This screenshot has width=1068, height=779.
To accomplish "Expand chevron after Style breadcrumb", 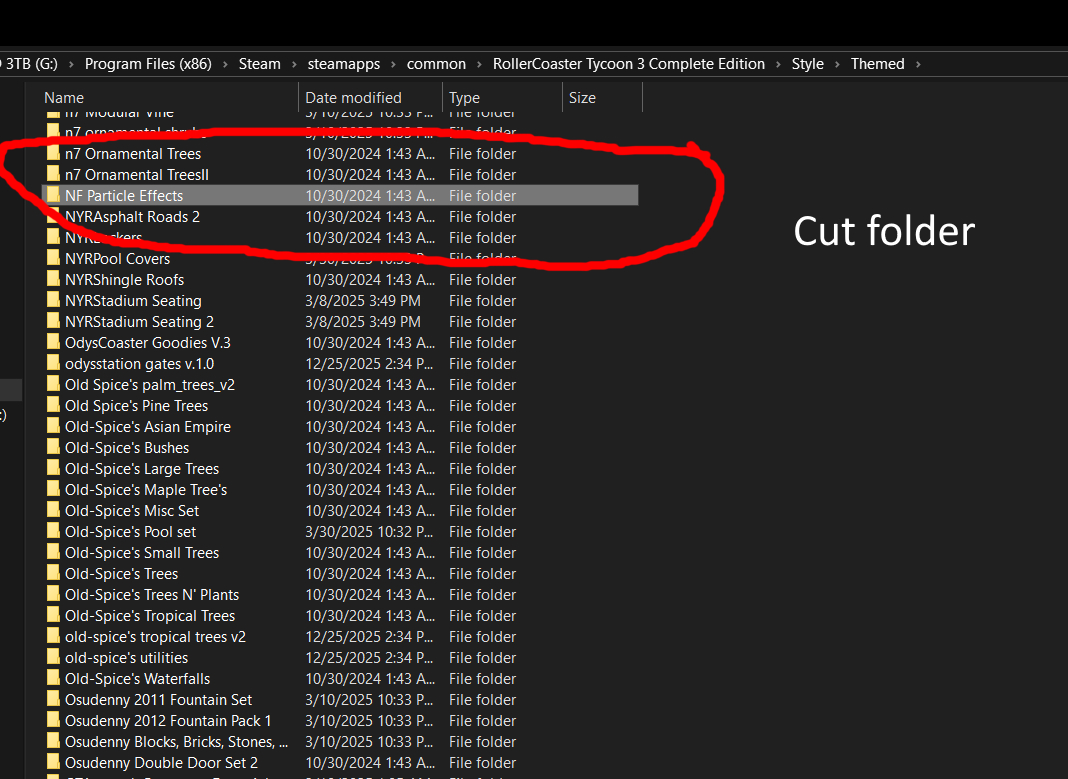I will 837,64.
